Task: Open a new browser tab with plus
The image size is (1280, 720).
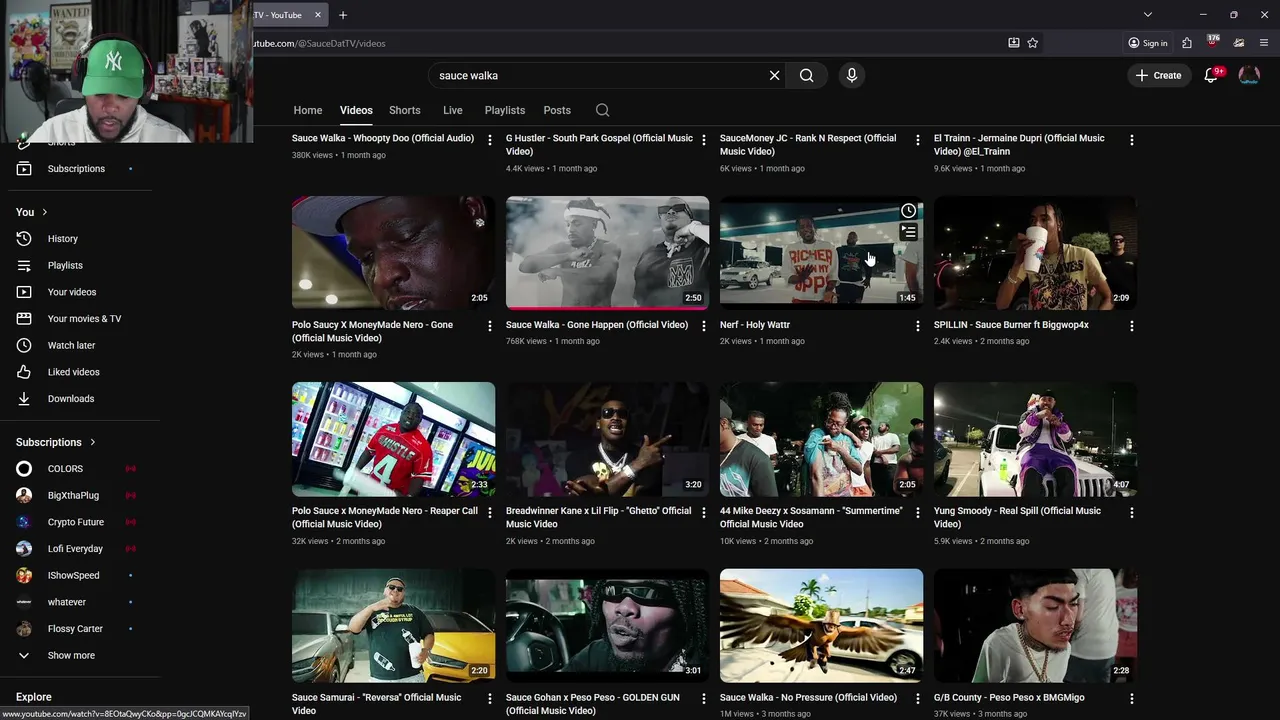Action: 343,15
